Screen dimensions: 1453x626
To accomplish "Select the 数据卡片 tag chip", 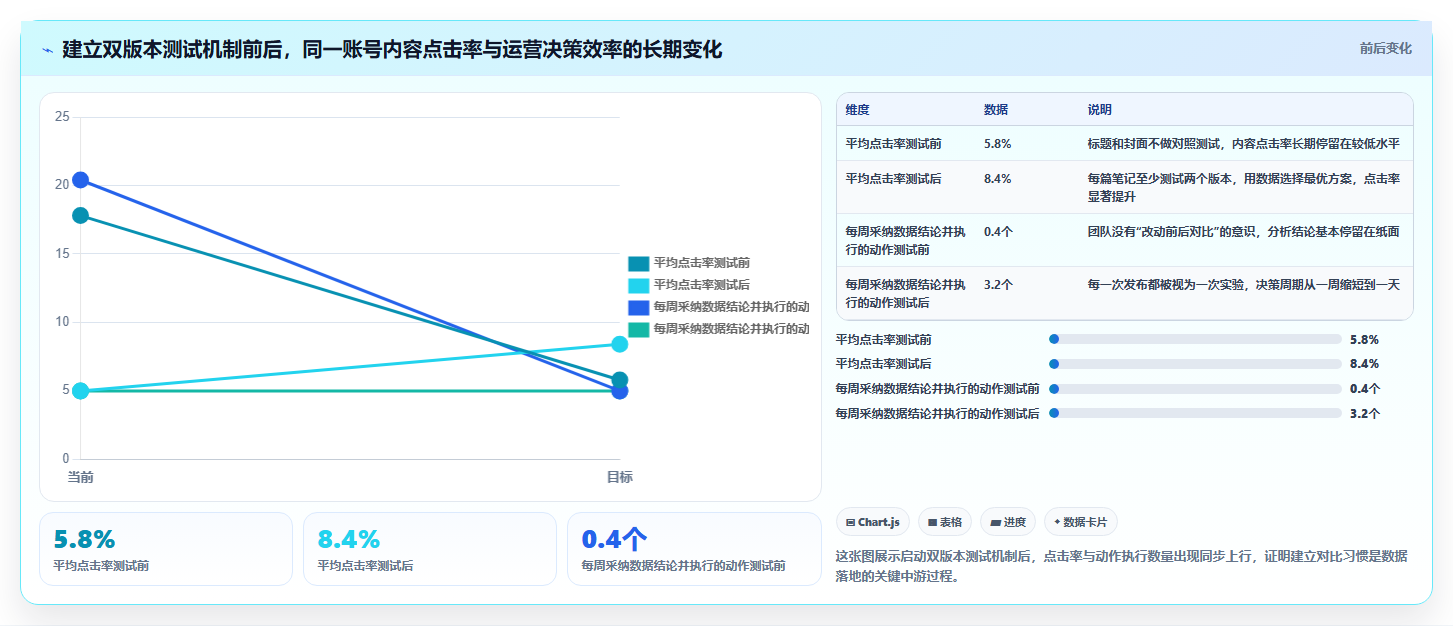I will [1081, 522].
